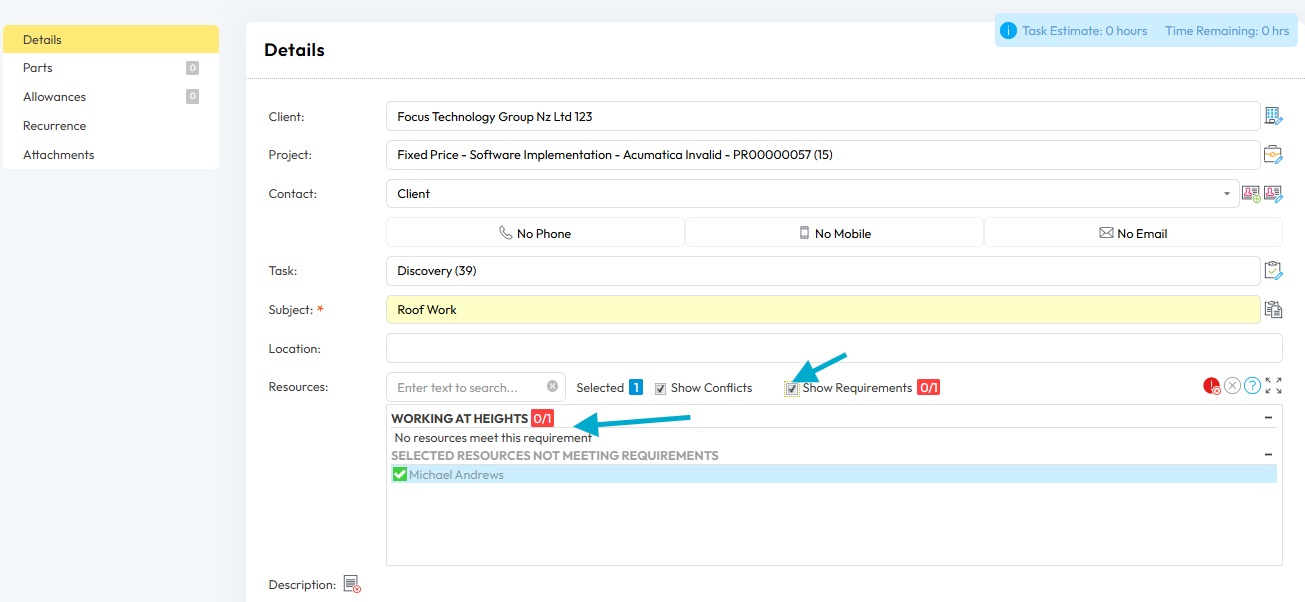Click the Time Remaining: 0 hrs text

tap(1227, 31)
